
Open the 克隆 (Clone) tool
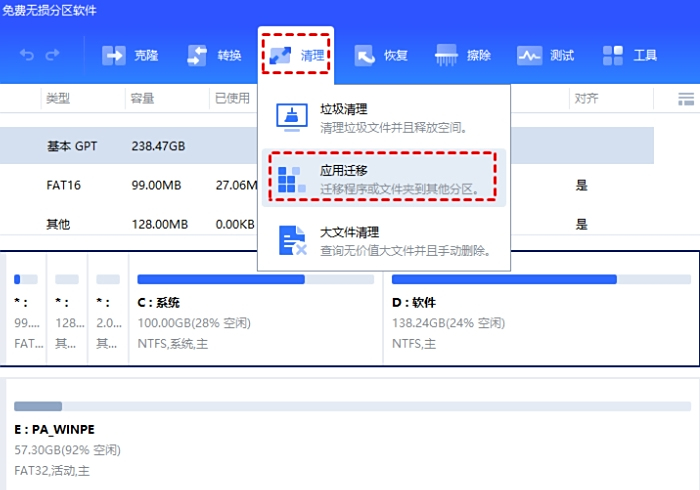point(130,55)
